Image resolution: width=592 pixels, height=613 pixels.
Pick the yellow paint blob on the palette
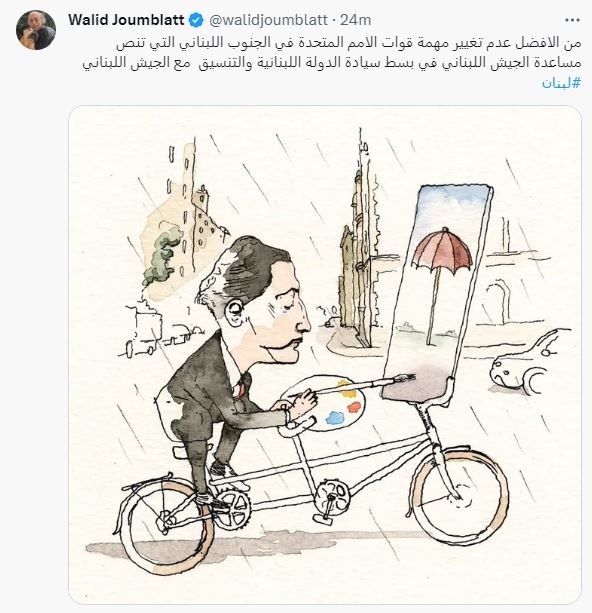[344, 385]
